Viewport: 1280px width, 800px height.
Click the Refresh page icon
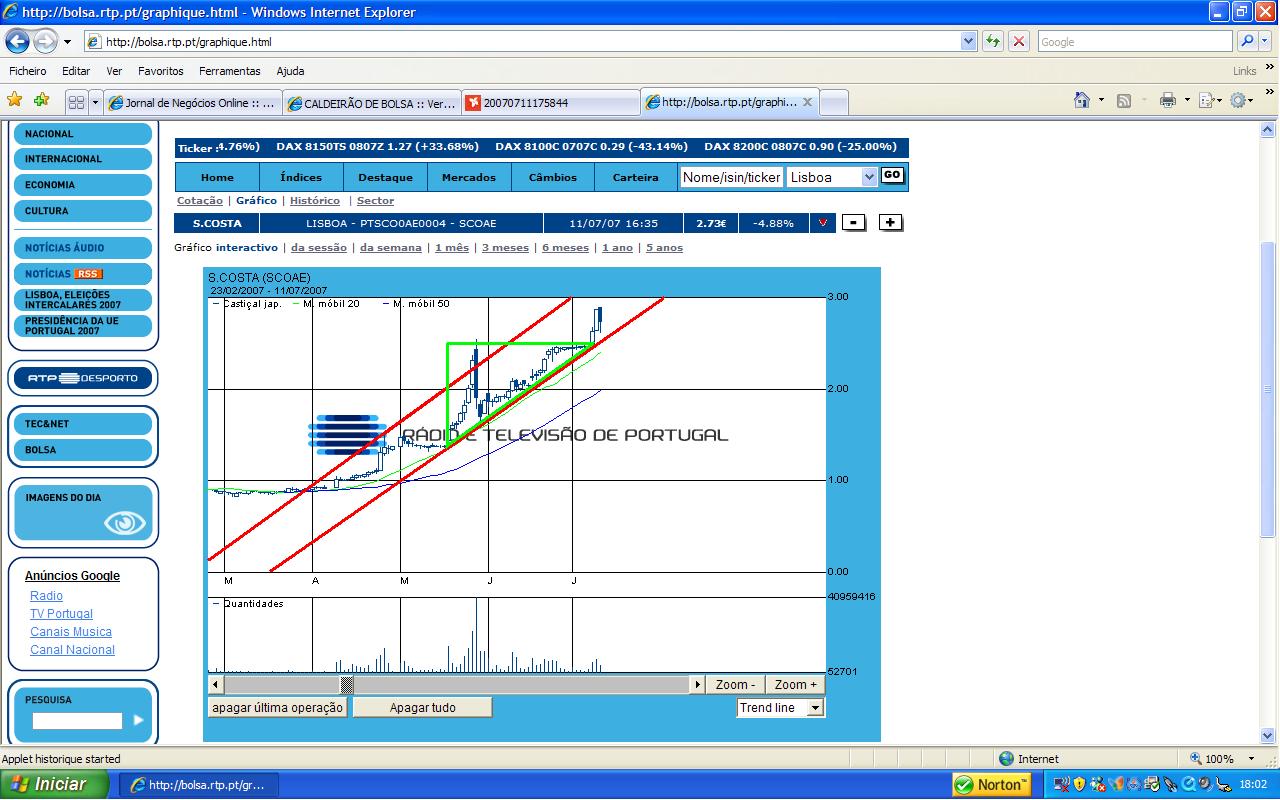(x=993, y=42)
